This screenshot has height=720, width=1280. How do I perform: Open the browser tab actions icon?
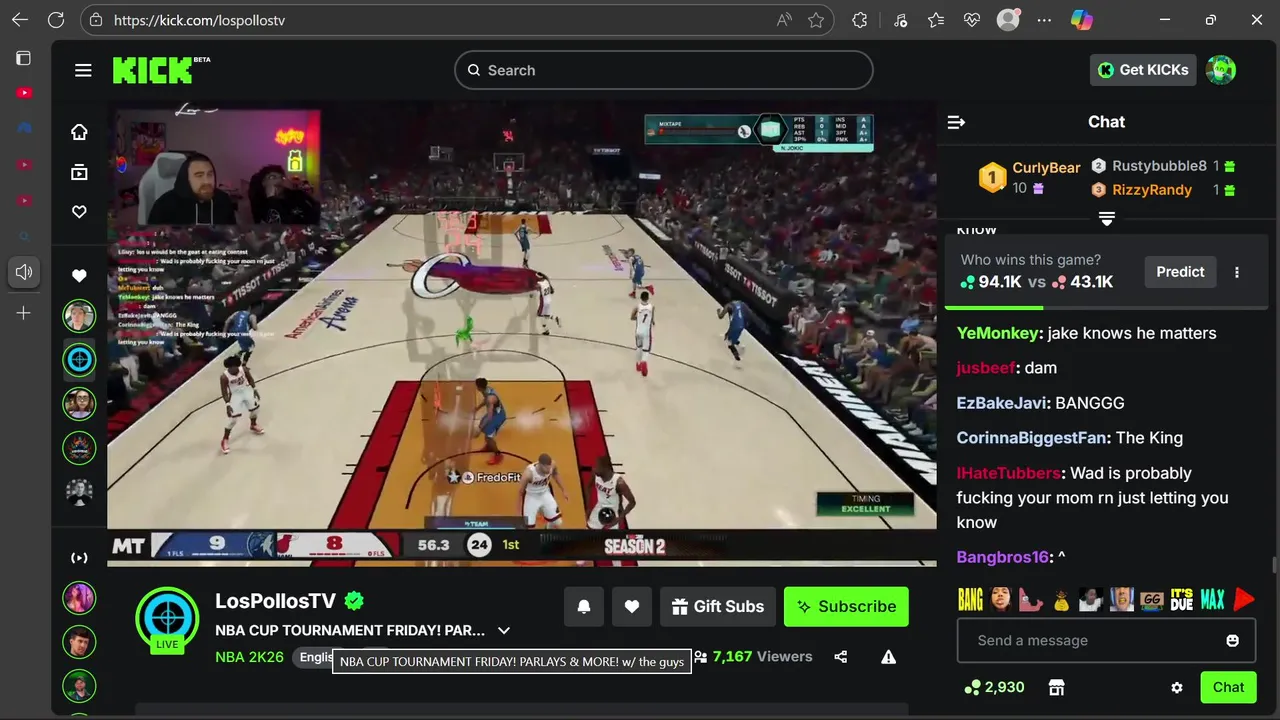(23, 58)
